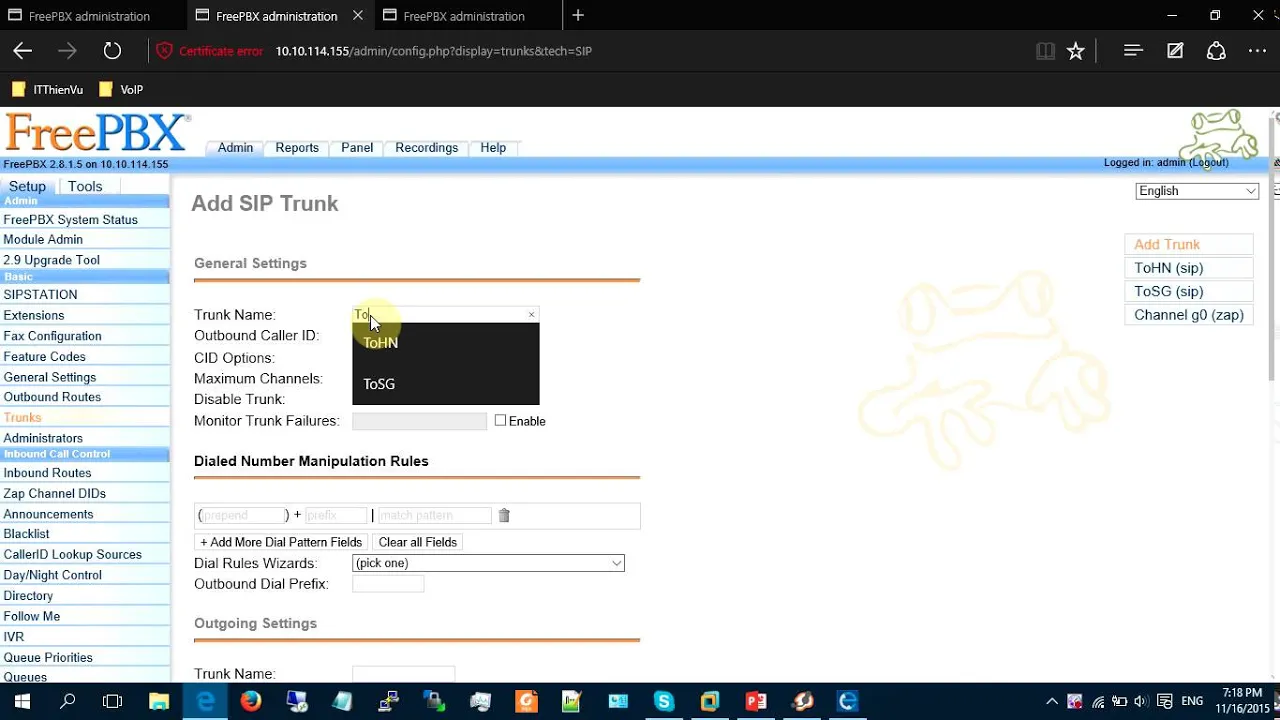Choose ToHN from autocomplete suggestions
Screen dimensions: 1280x720
coord(445,343)
